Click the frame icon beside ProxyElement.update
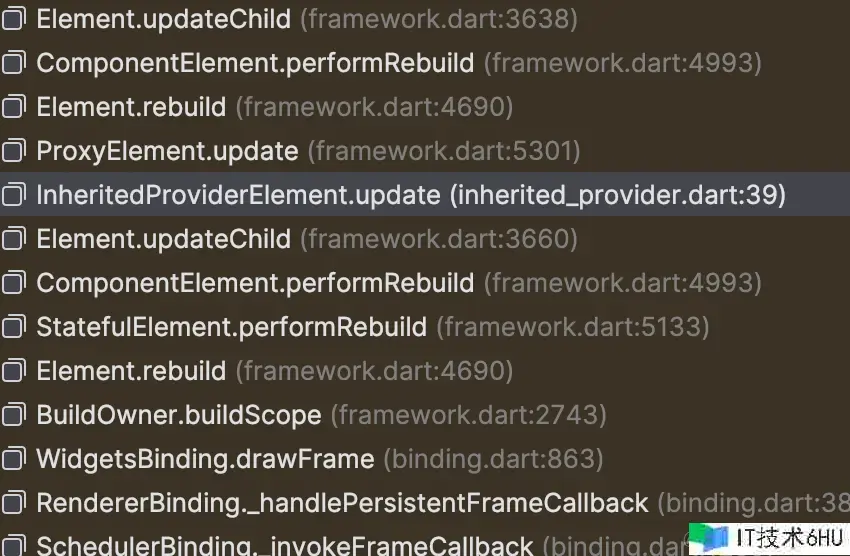This screenshot has height=556, width=850. point(13,152)
